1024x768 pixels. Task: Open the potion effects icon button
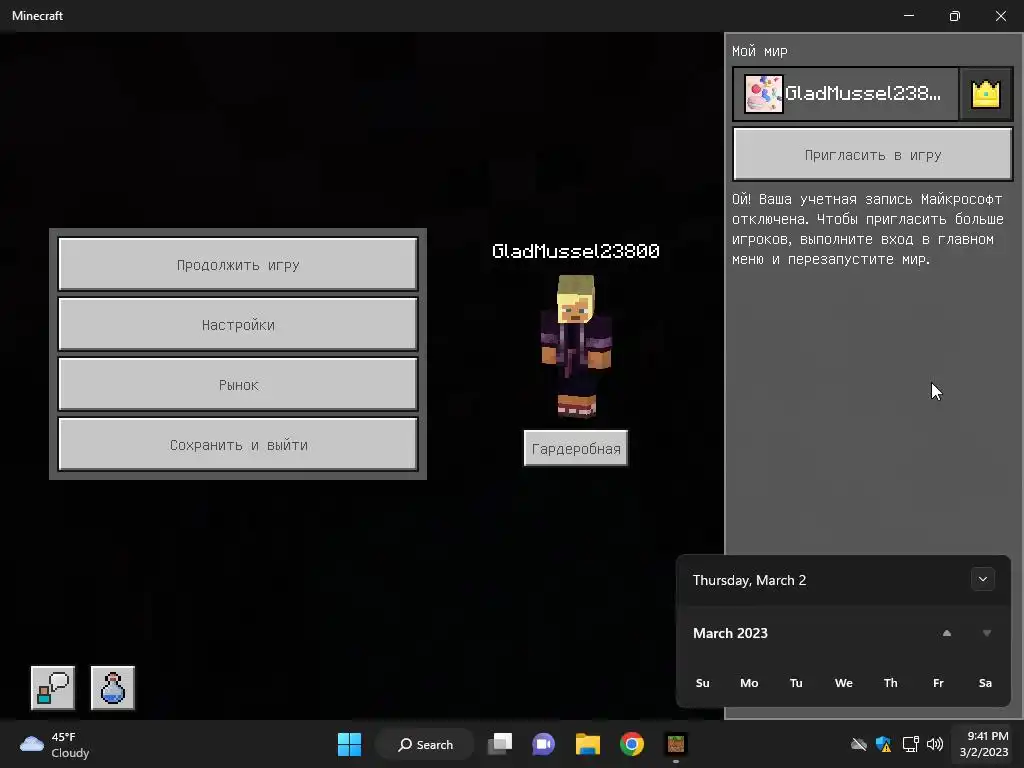pyautogui.click(x=112, y=688)
